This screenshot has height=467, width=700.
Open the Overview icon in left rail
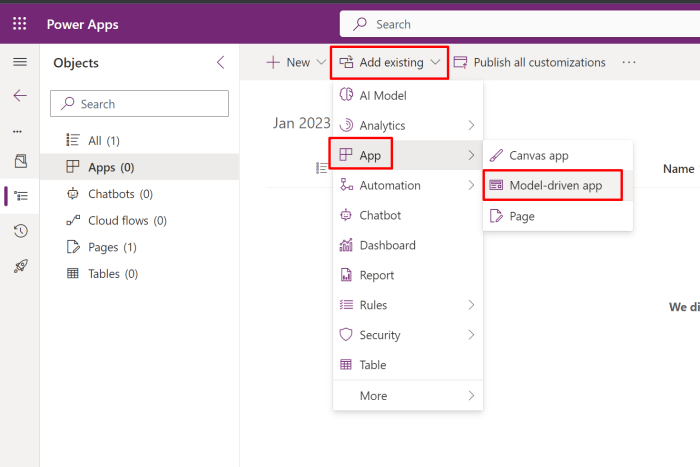(x=21, y=161)
